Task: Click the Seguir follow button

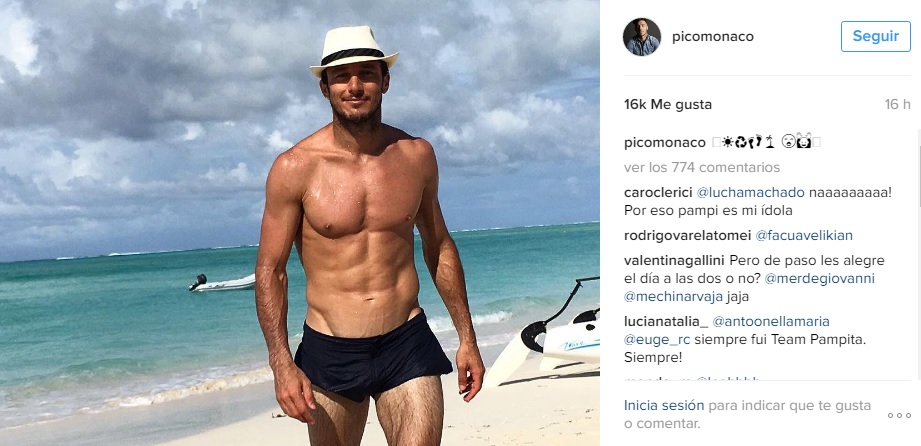Action: (x=876, y=36)
